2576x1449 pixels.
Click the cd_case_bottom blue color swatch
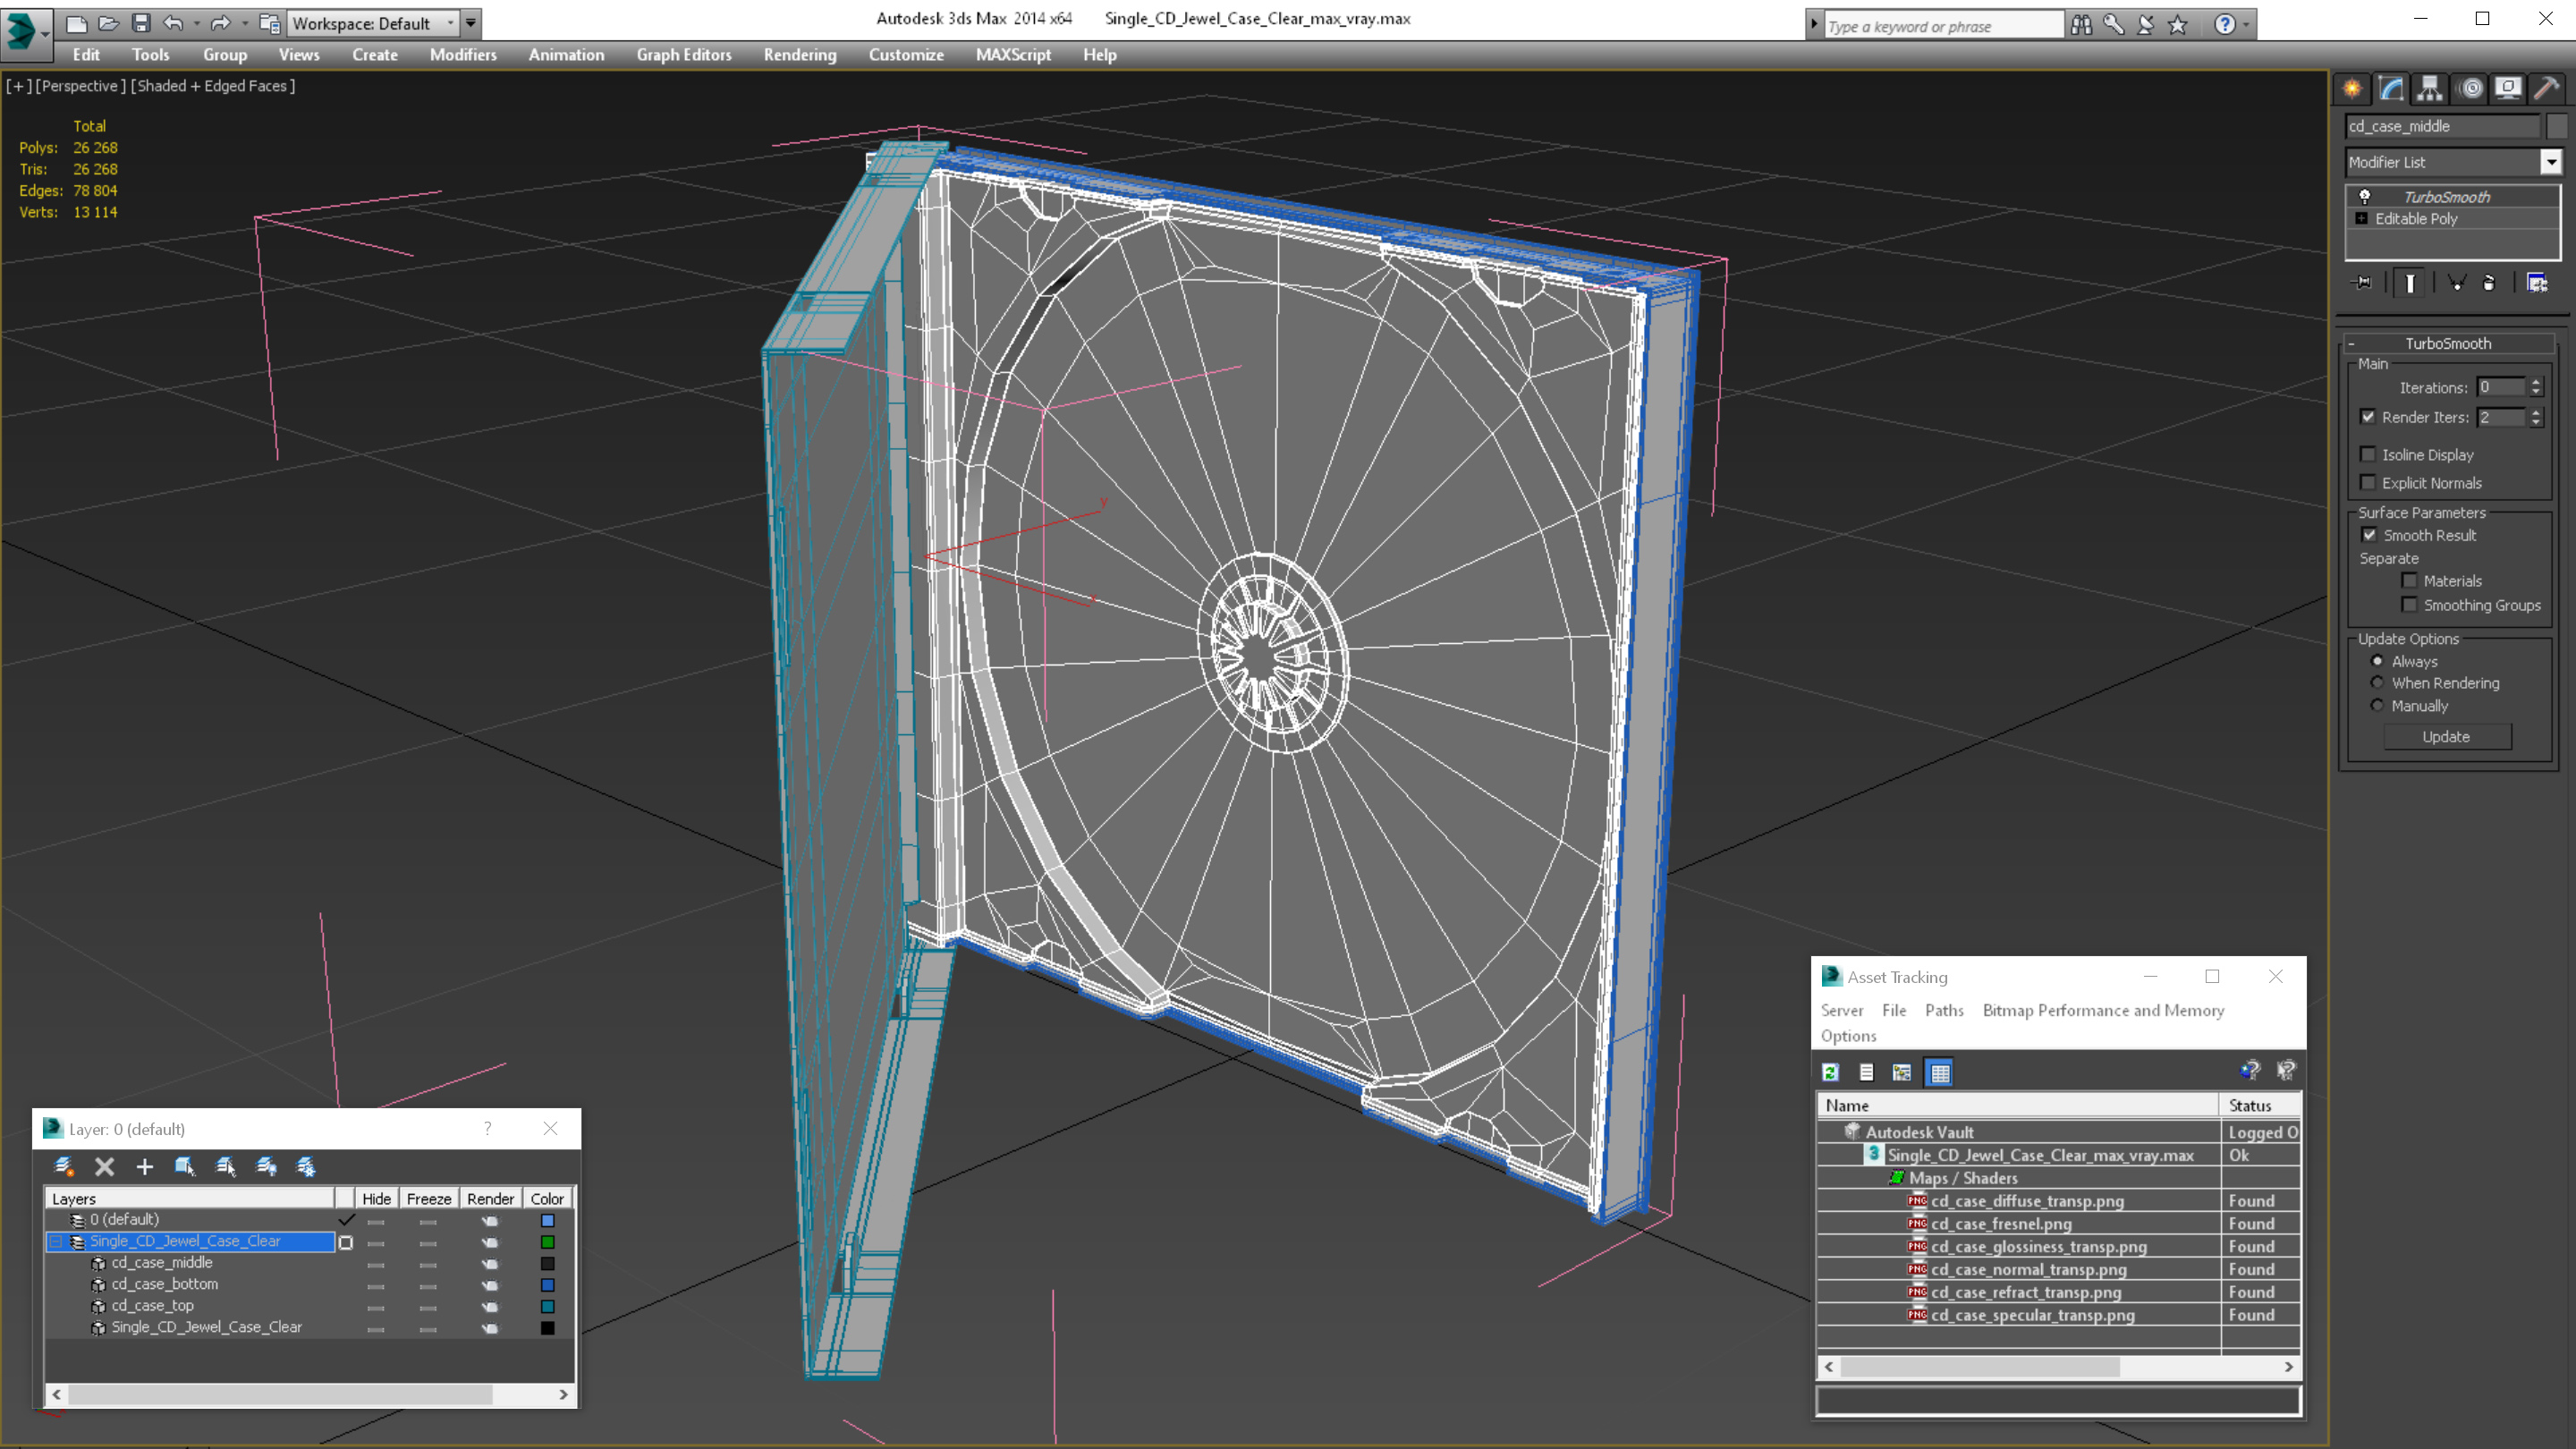(547, 1285)
